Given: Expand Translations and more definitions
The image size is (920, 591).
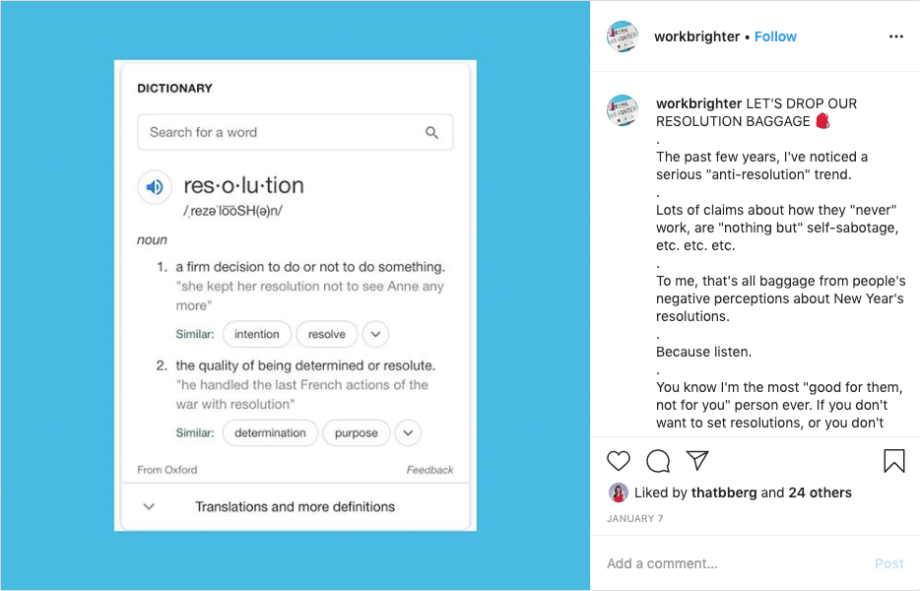Looking at the screenshot, I should tap(295, 507).
